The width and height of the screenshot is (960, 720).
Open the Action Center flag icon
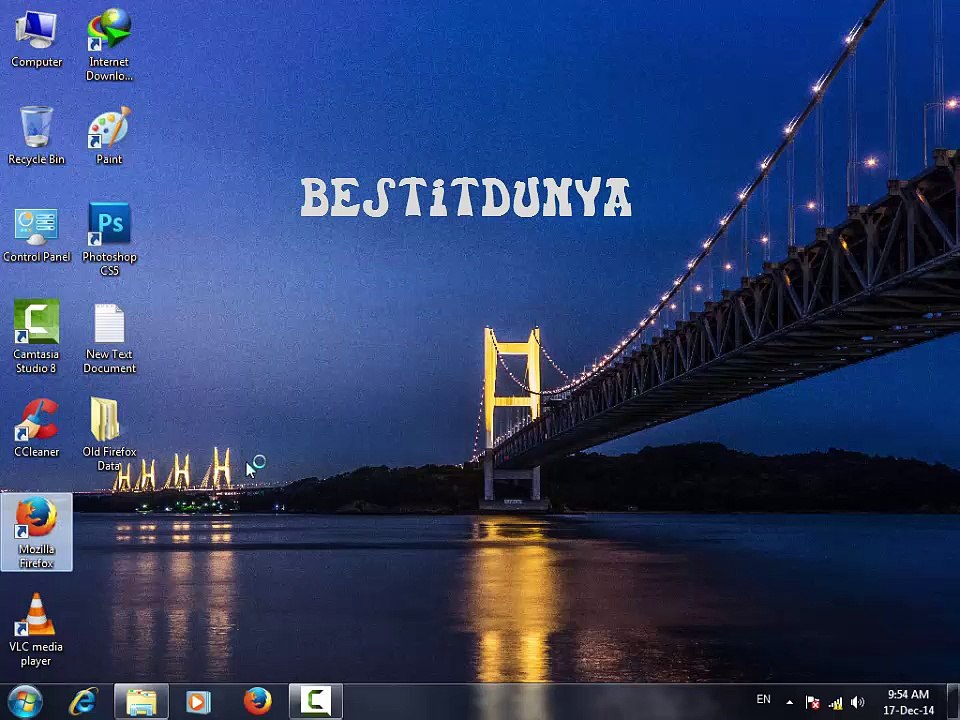pyautogui.click(x=812, y=702)
